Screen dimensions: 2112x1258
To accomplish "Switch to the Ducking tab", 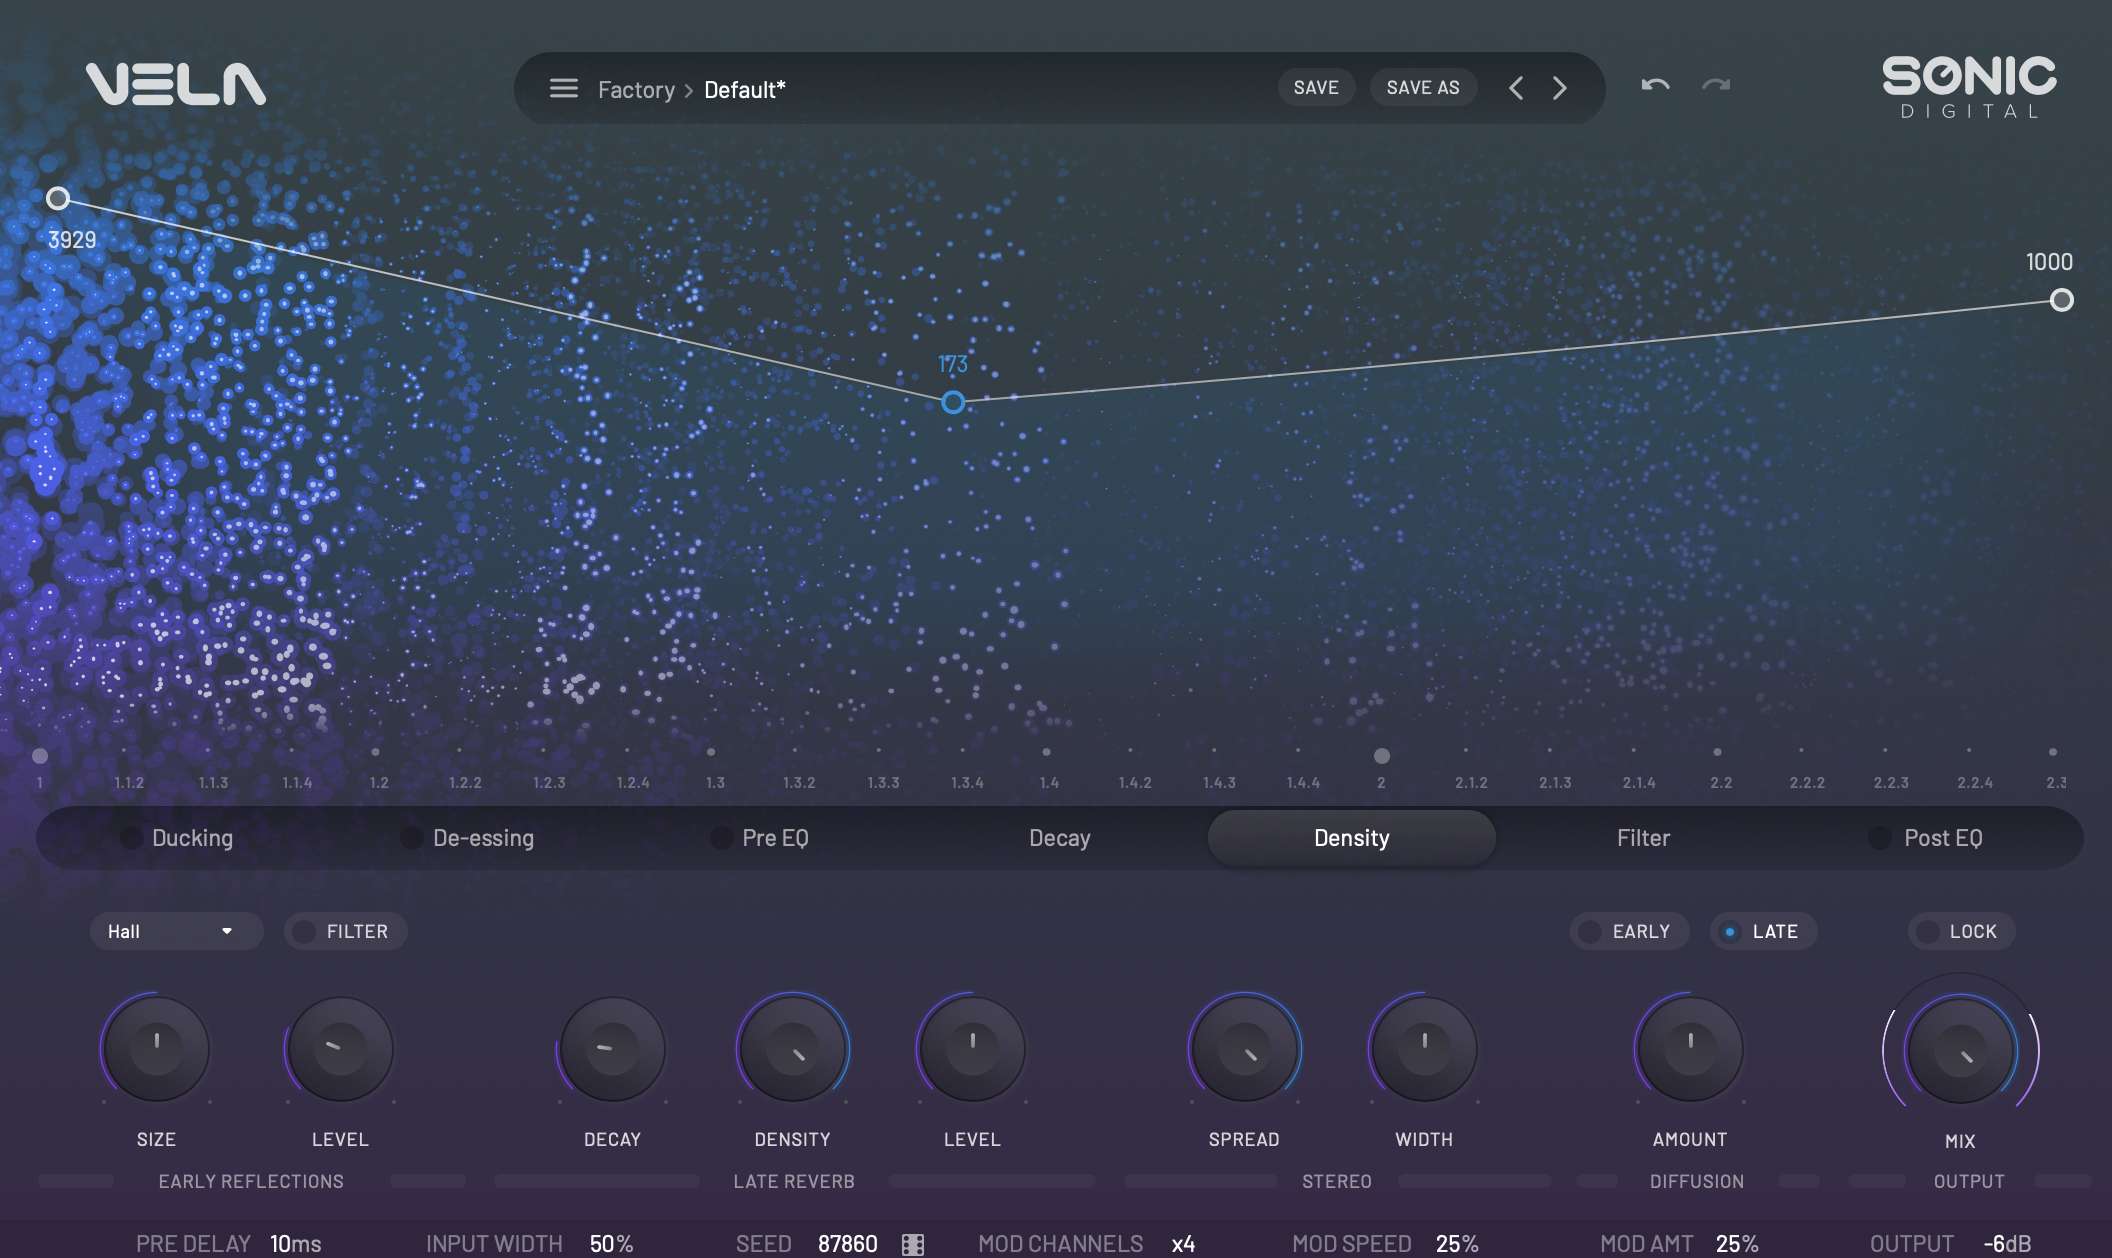I will click(192, 838).
